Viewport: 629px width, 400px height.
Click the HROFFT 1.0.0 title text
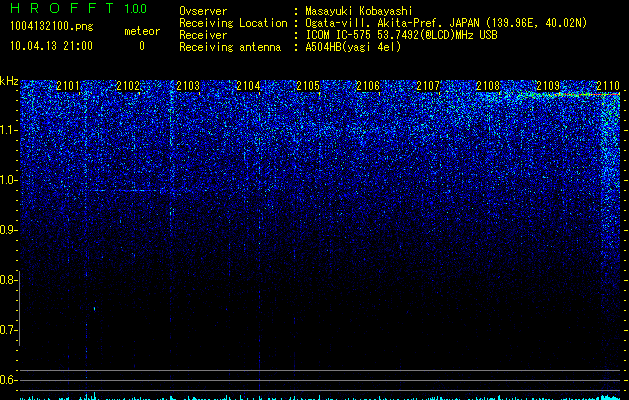tap(78, 8)
